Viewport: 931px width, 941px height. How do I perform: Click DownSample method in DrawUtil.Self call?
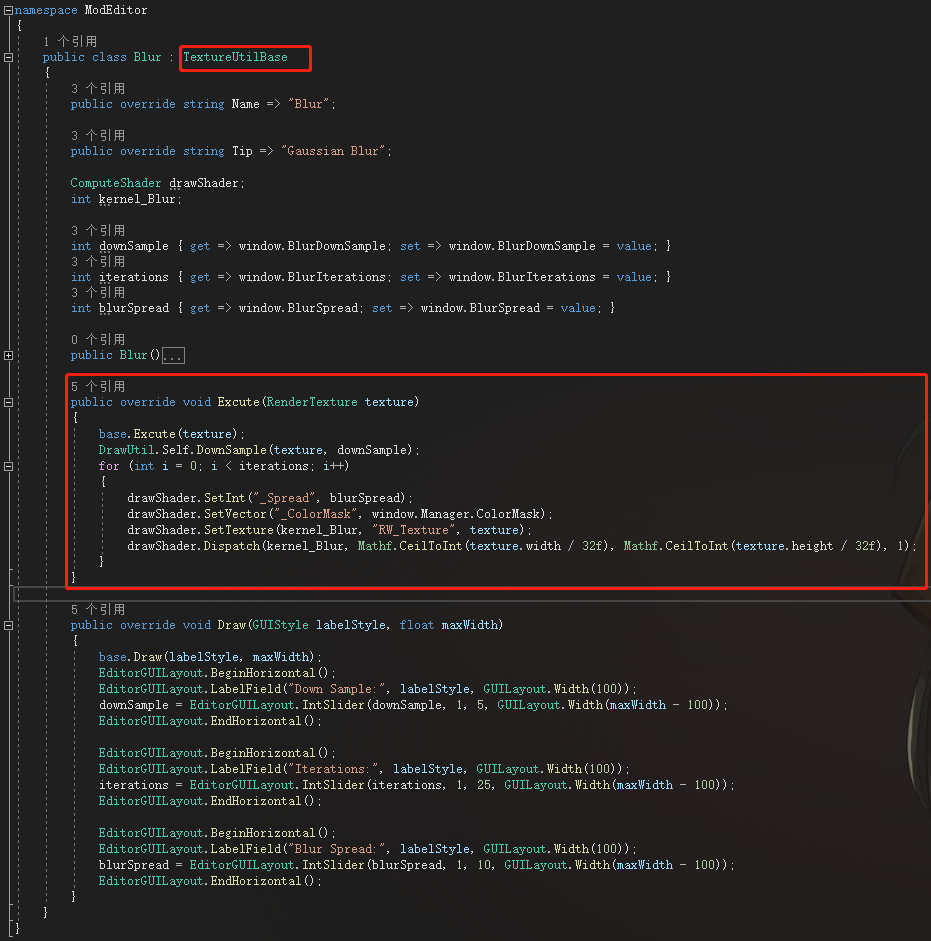[x=232, y=450]
